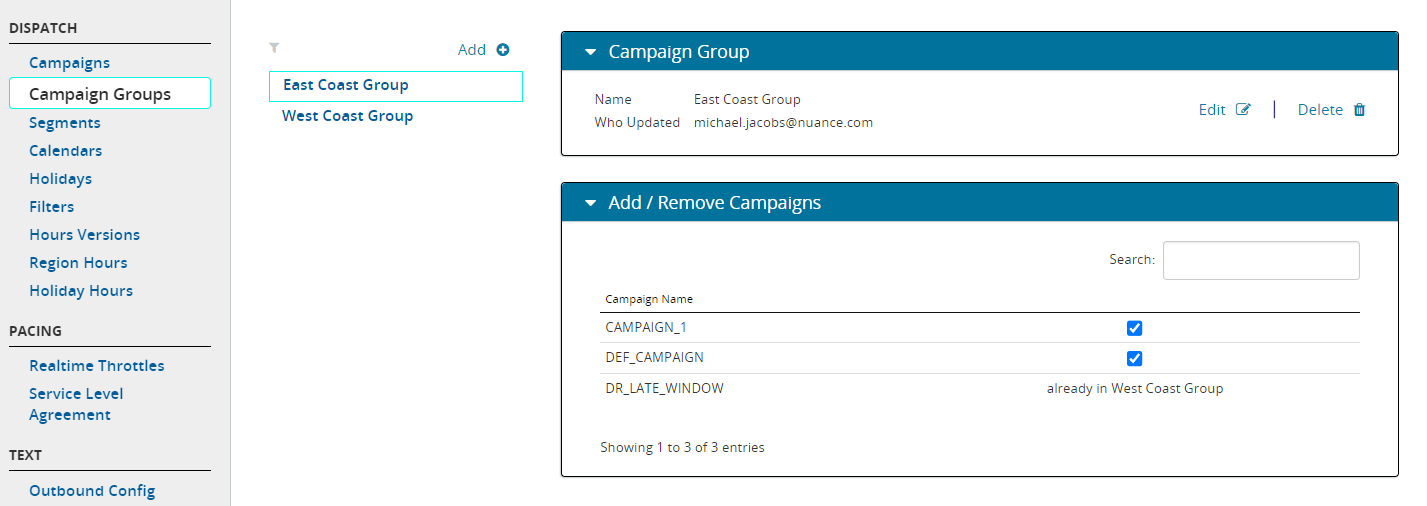The image size is (1427, 506).
Task: Navigate to Holidays
Action: click(60, 179)
